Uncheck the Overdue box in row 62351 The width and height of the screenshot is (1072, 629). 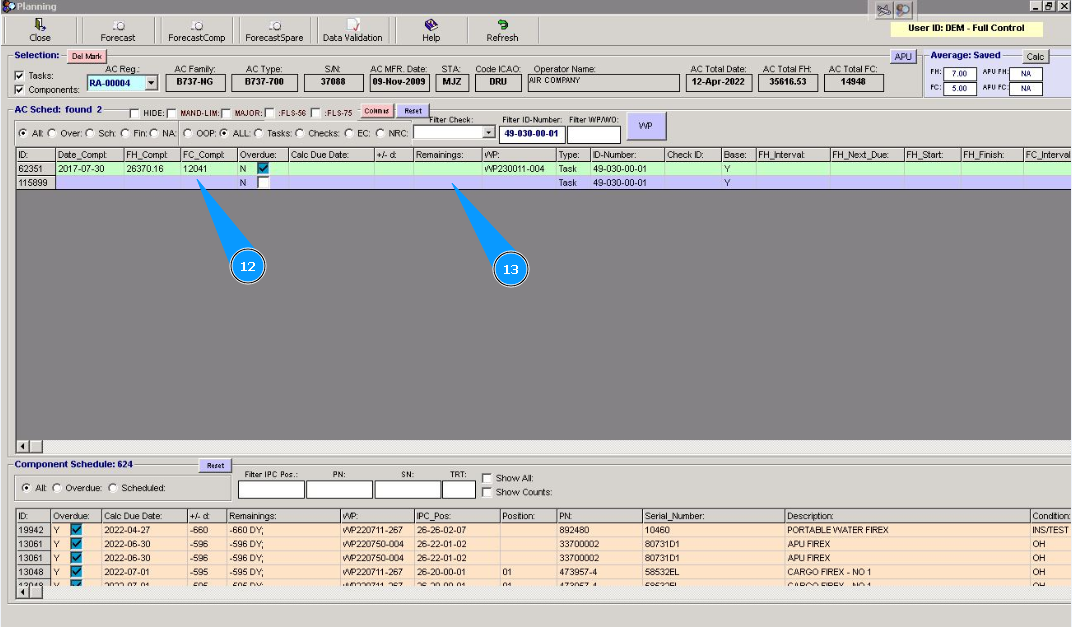pos(263,168)
